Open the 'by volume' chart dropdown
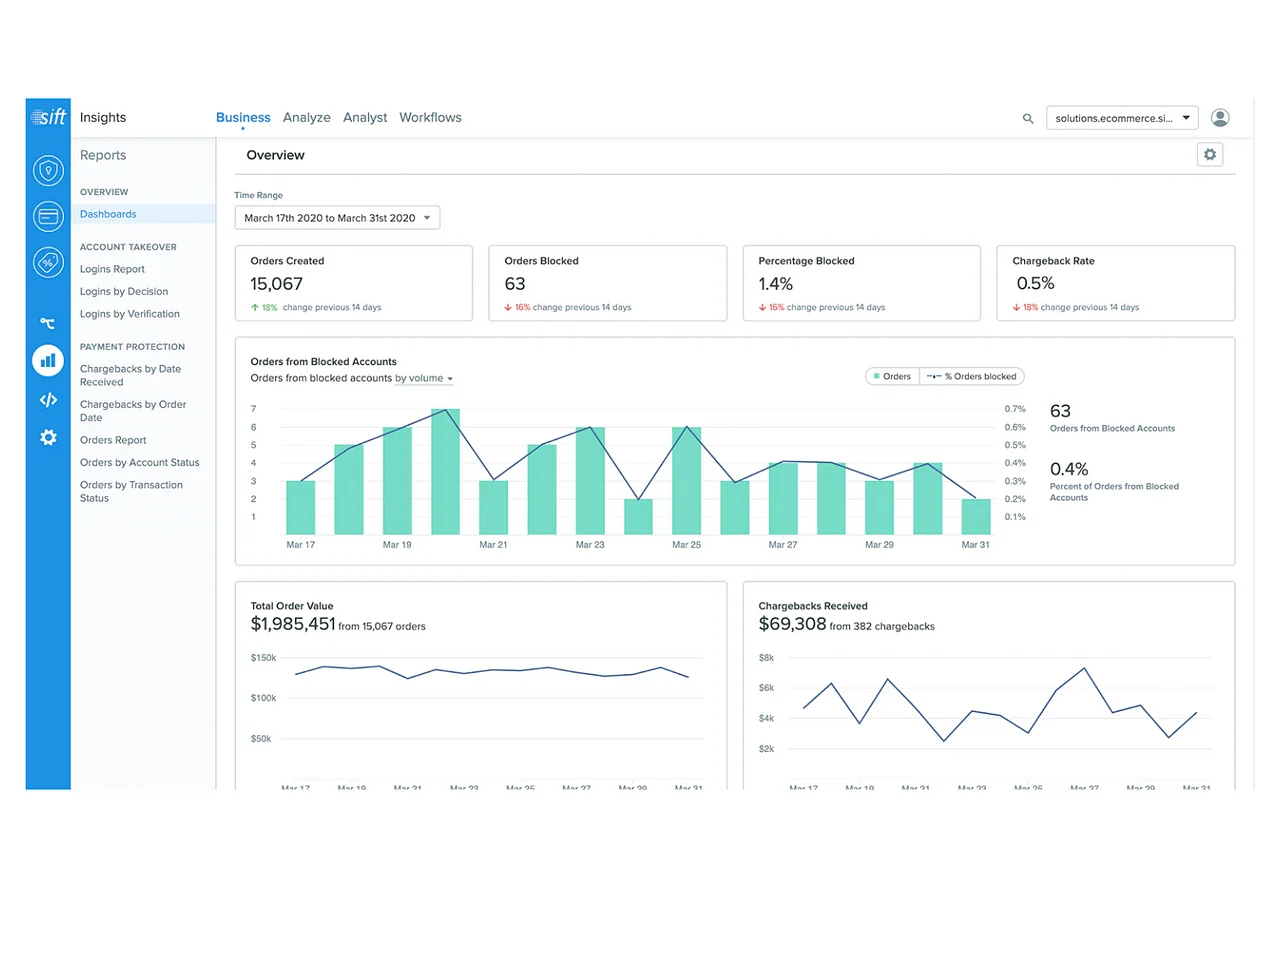1280x960 pixels. tap(424, 379)
